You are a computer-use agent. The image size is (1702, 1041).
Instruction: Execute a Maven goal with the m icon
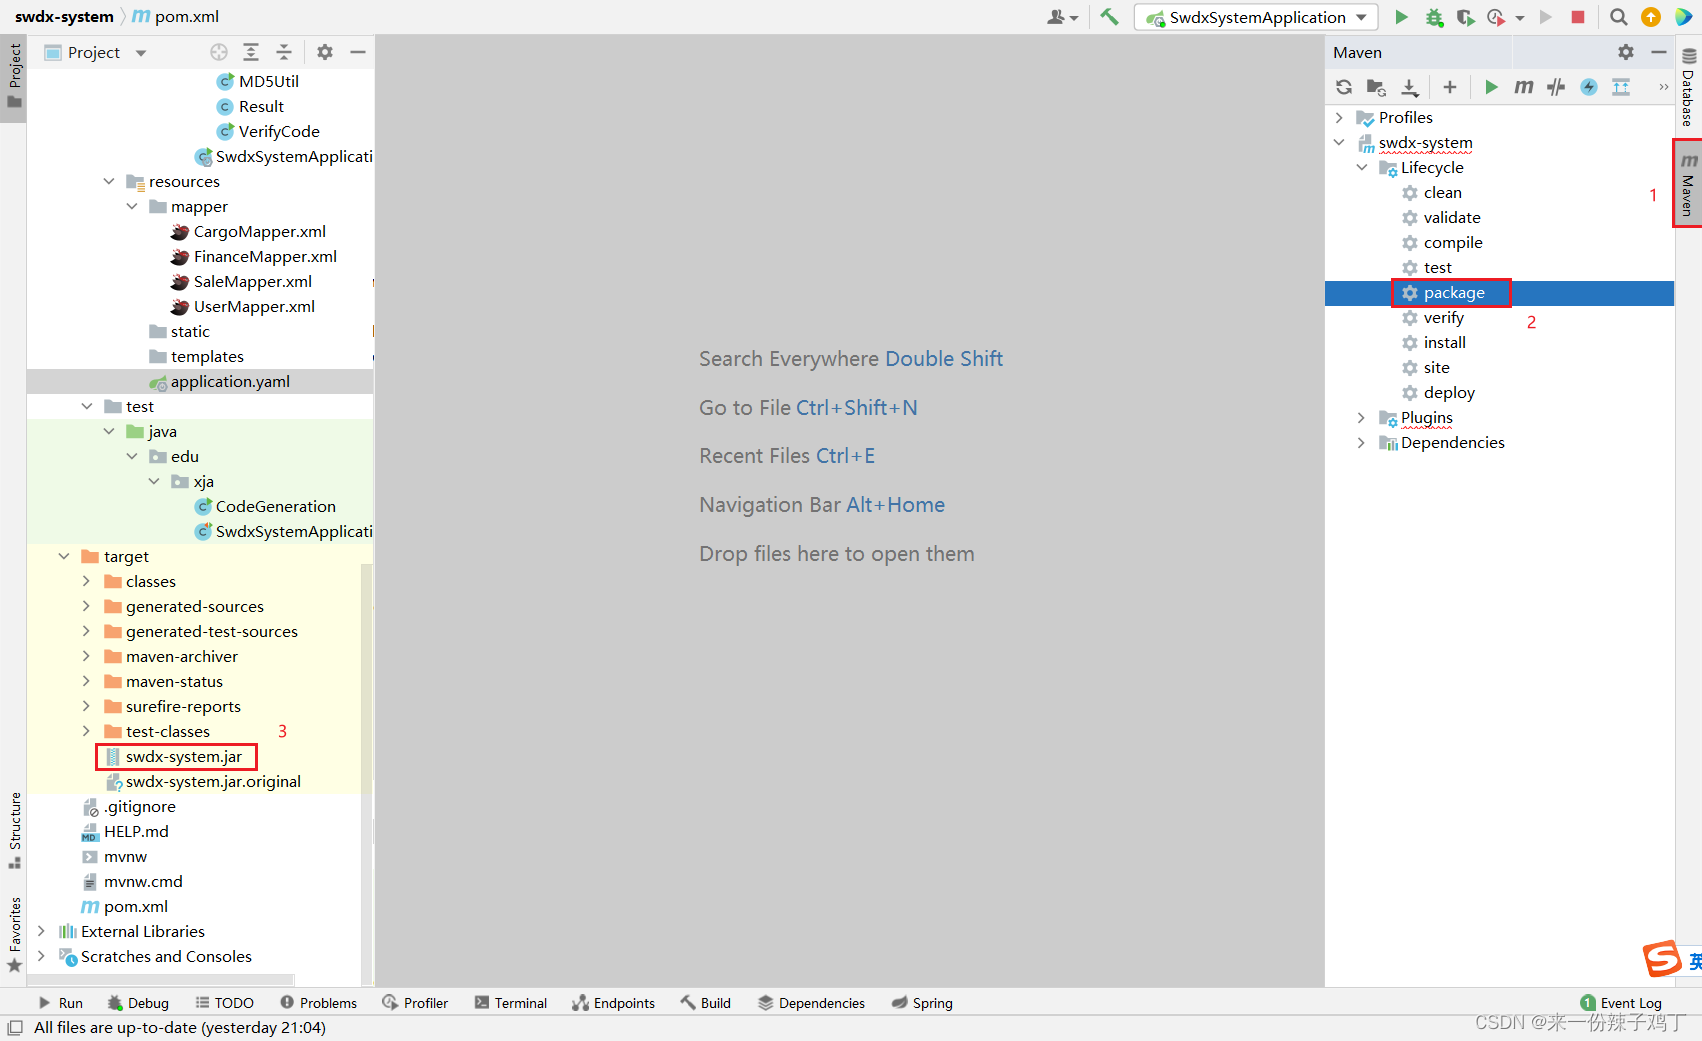[x=1523, y=87]
